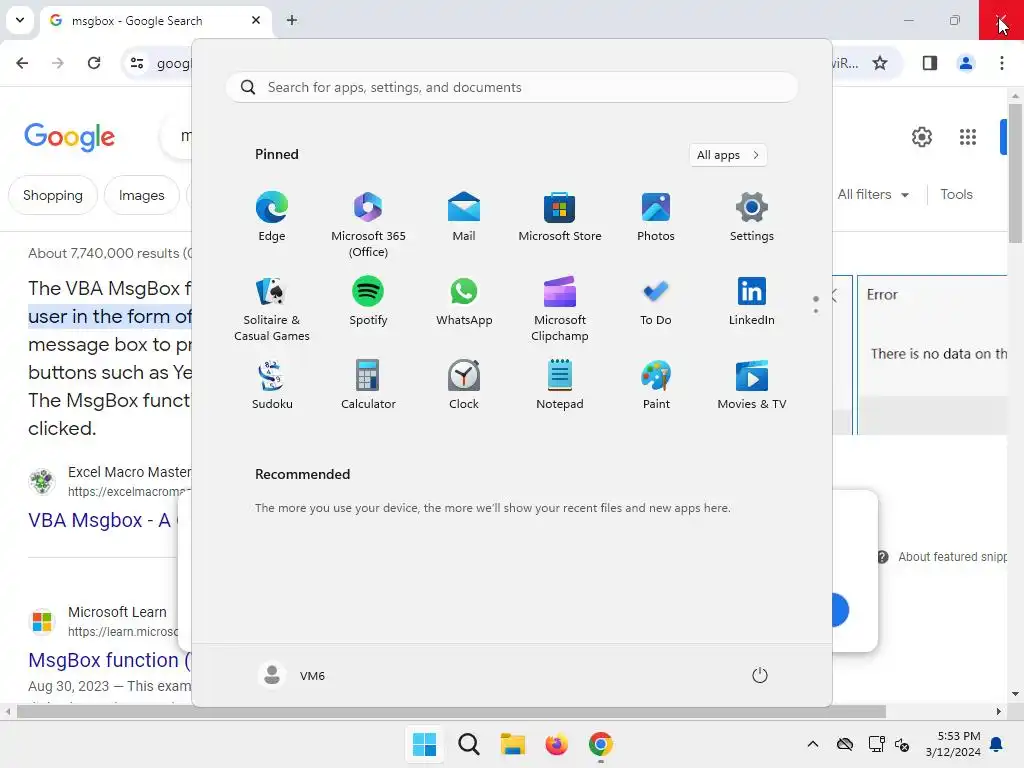Screen dimensions: 1024x768
Task: Launch Movies & TV
Action: (x=752, y=385)
